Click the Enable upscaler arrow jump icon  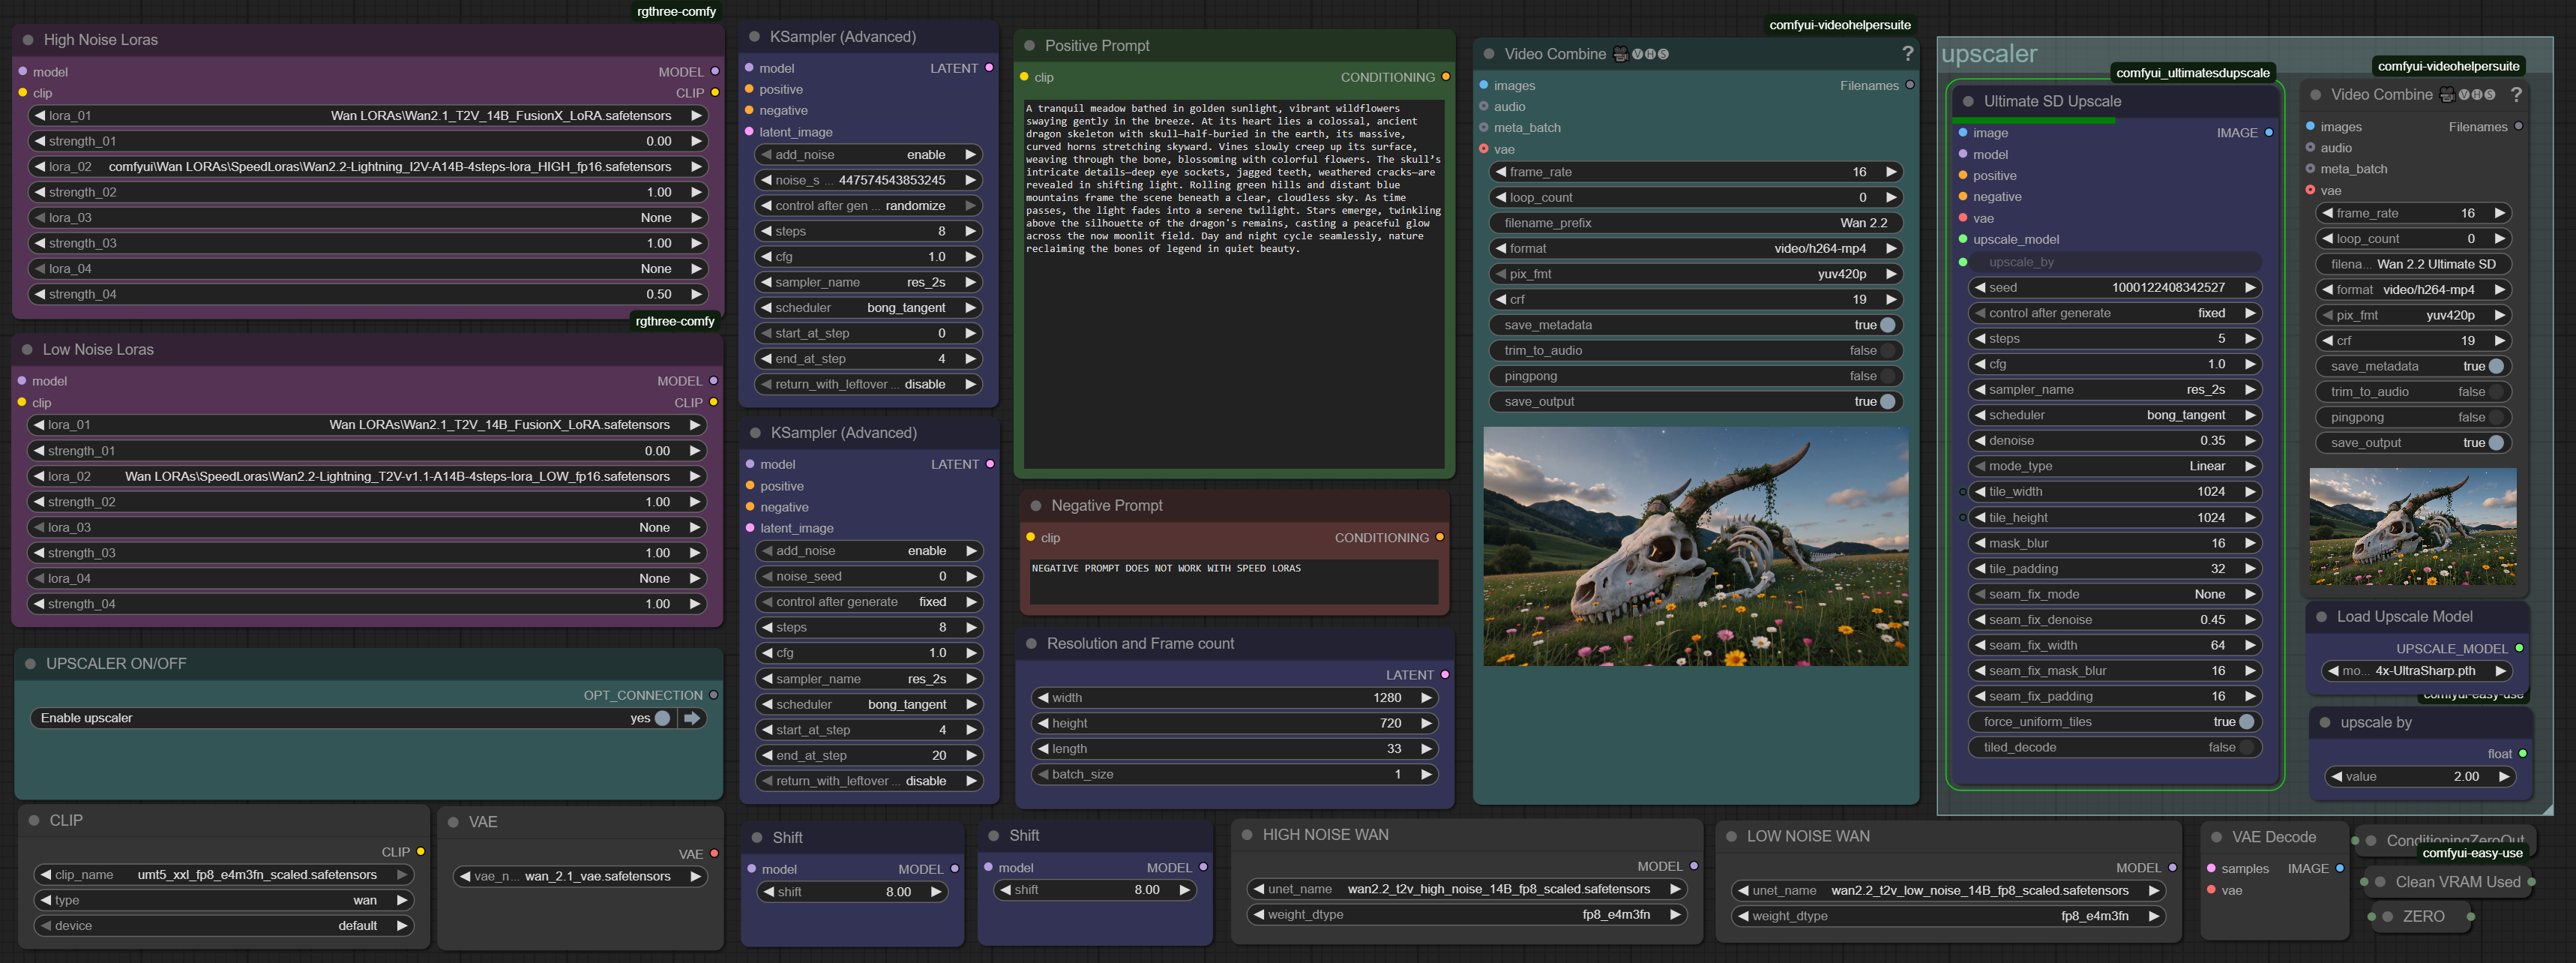[692, 718]
